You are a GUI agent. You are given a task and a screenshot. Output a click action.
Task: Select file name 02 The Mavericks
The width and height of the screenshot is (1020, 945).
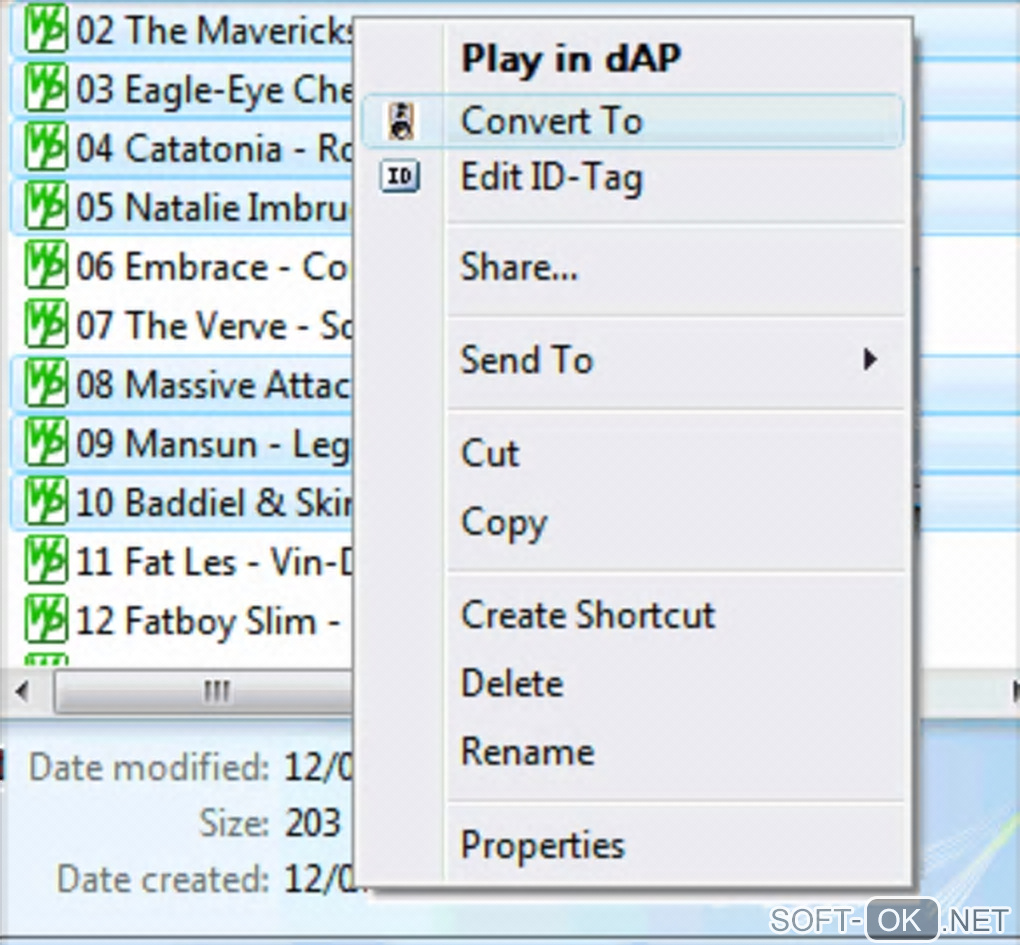(214, 30)
